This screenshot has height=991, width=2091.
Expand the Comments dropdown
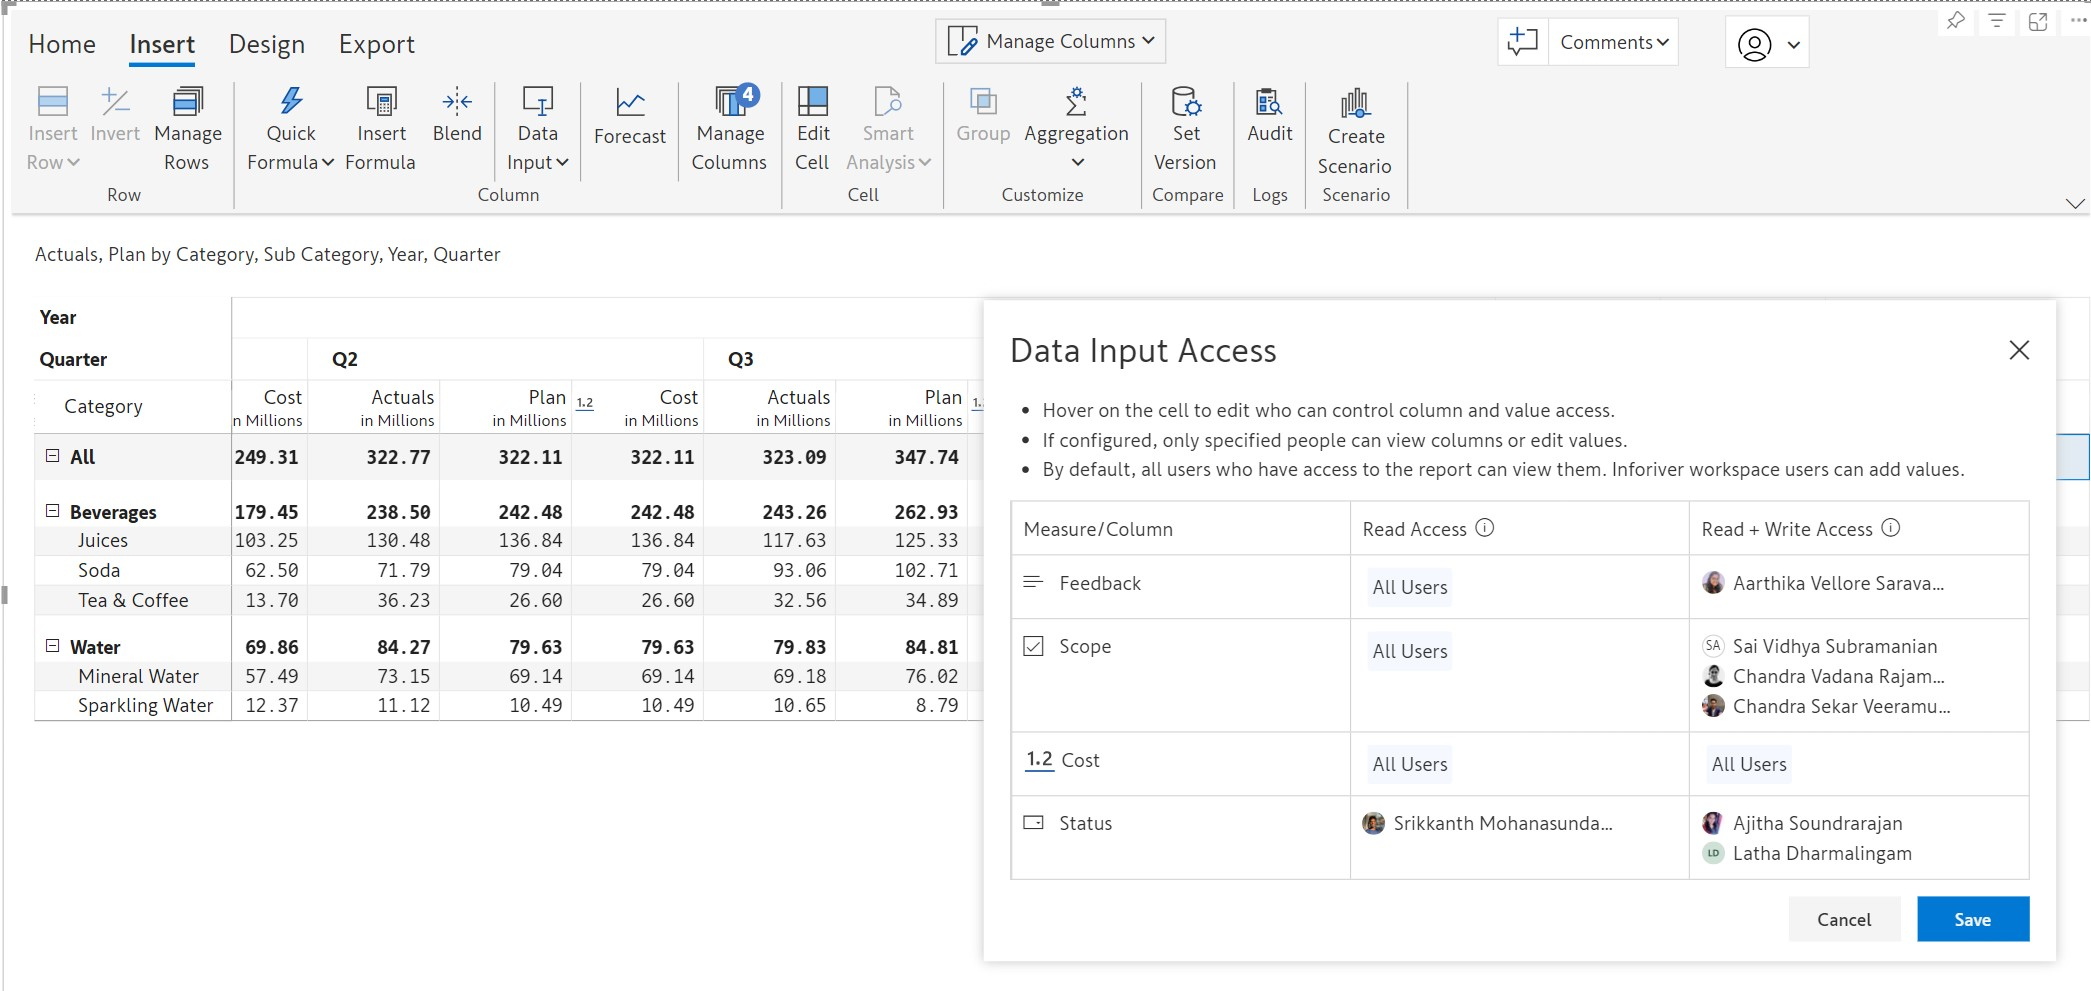pyautogui.click(x=1613, y=42)
